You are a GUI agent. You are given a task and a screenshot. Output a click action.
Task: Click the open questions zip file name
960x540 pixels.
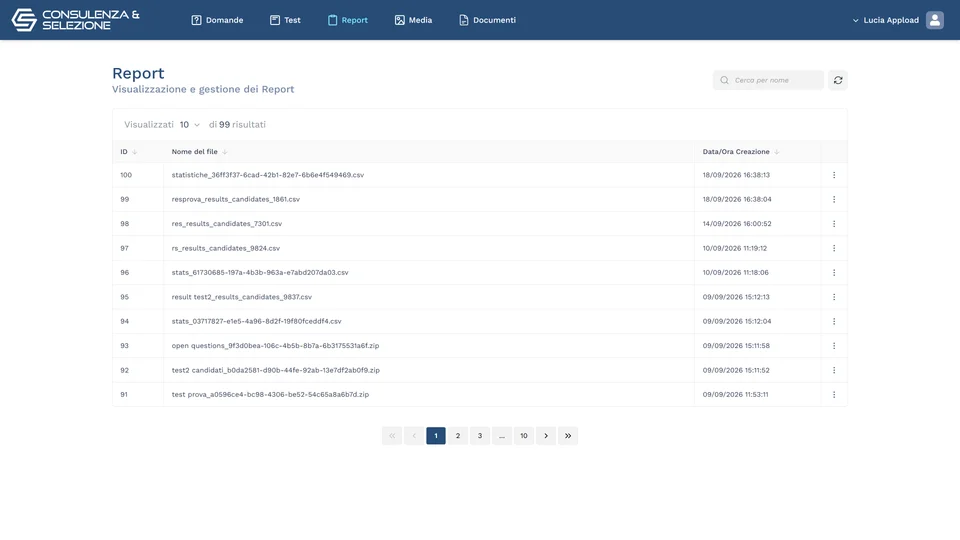point(275,346)
